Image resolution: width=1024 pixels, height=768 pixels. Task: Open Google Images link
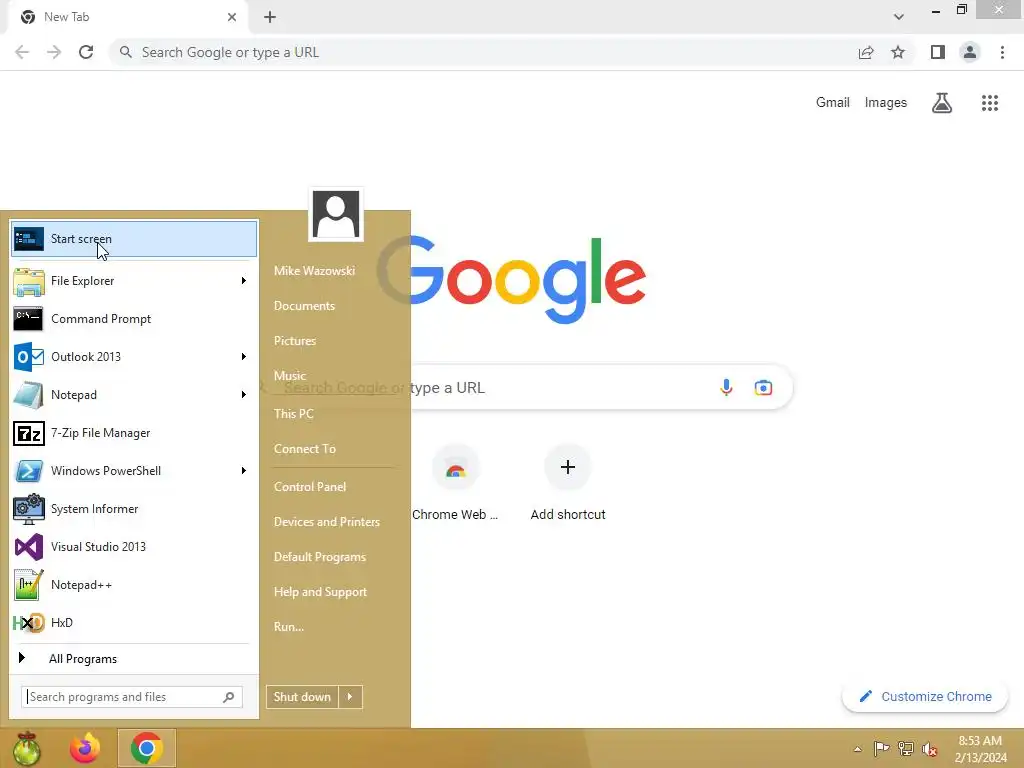pos(886,103)
